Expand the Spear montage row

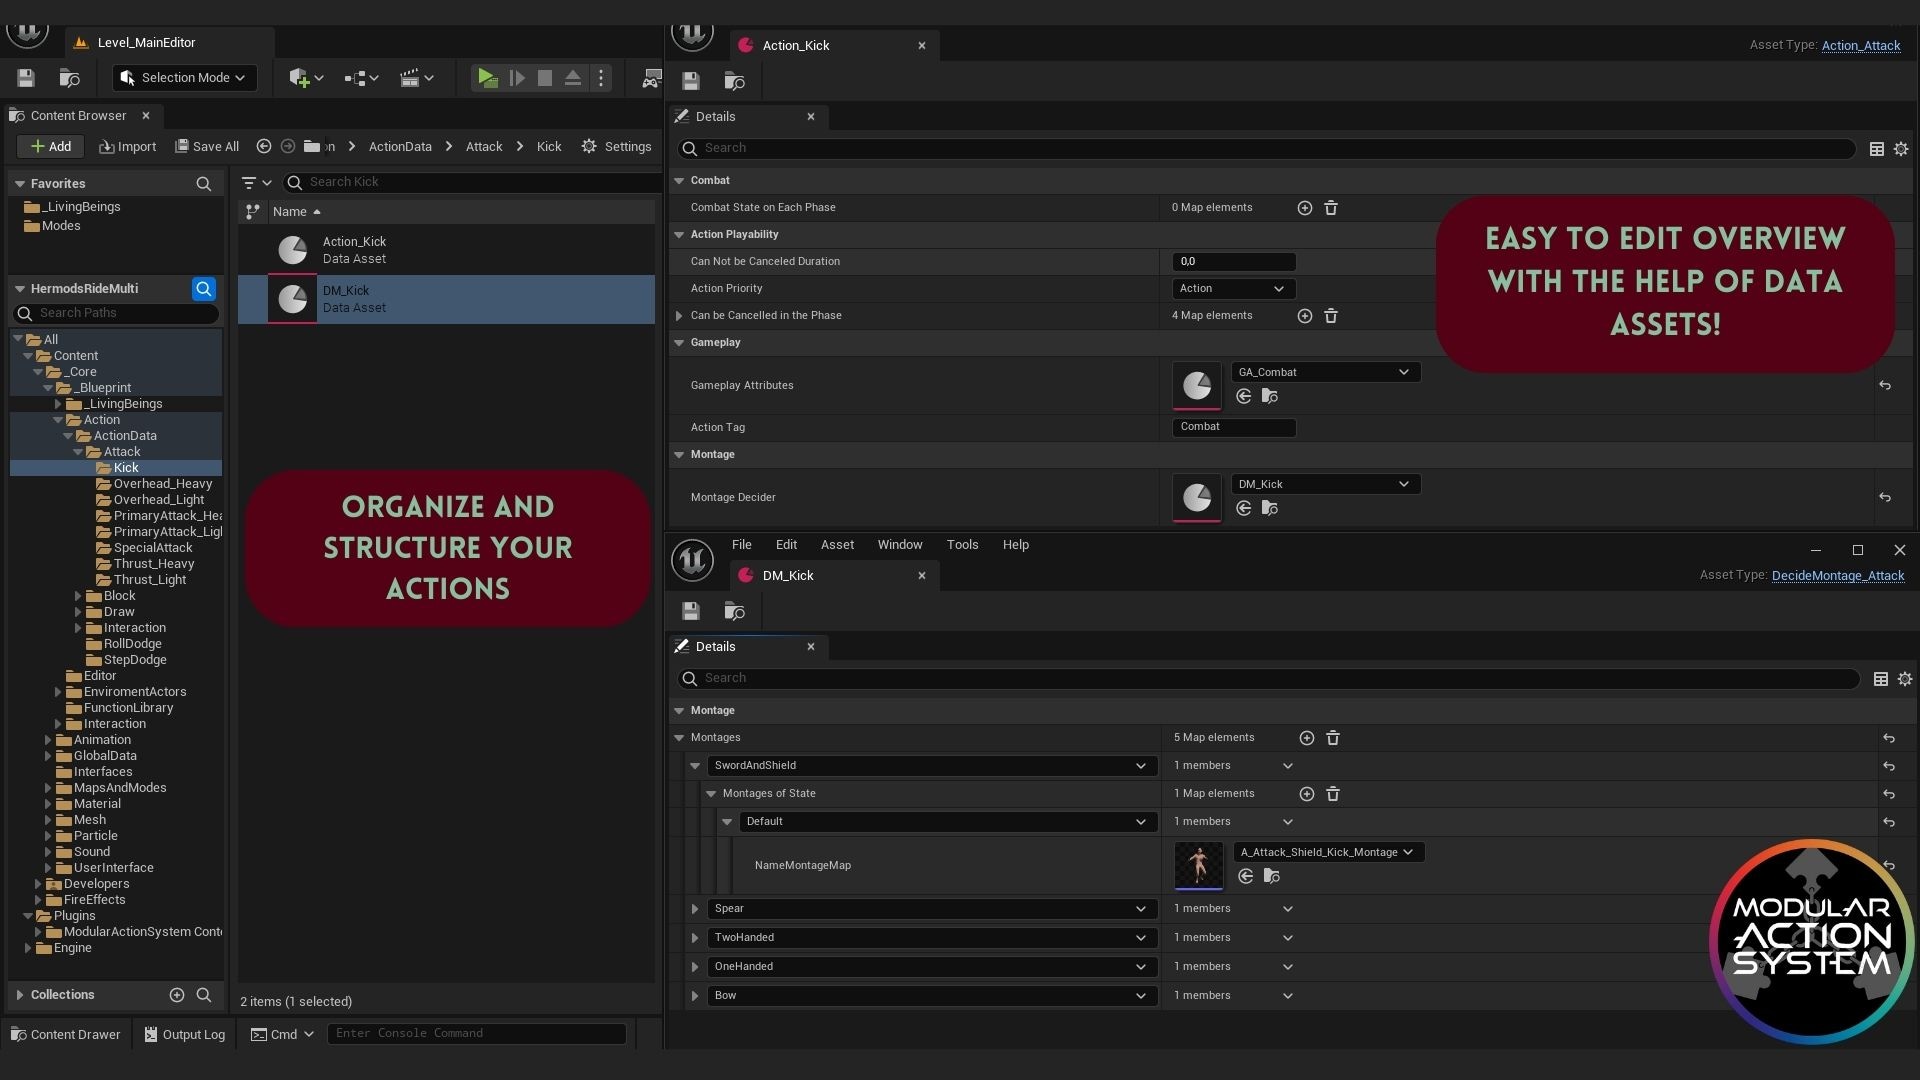(694, 909)
